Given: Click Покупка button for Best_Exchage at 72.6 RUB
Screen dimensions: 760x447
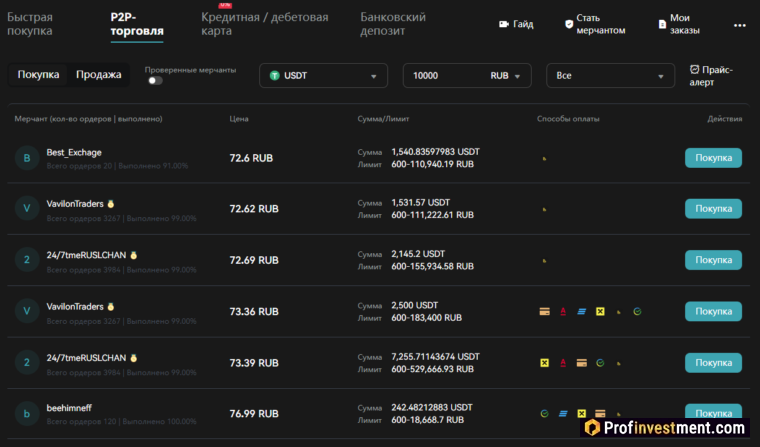Looking at the screenshot, I should (x=713, y=158).
